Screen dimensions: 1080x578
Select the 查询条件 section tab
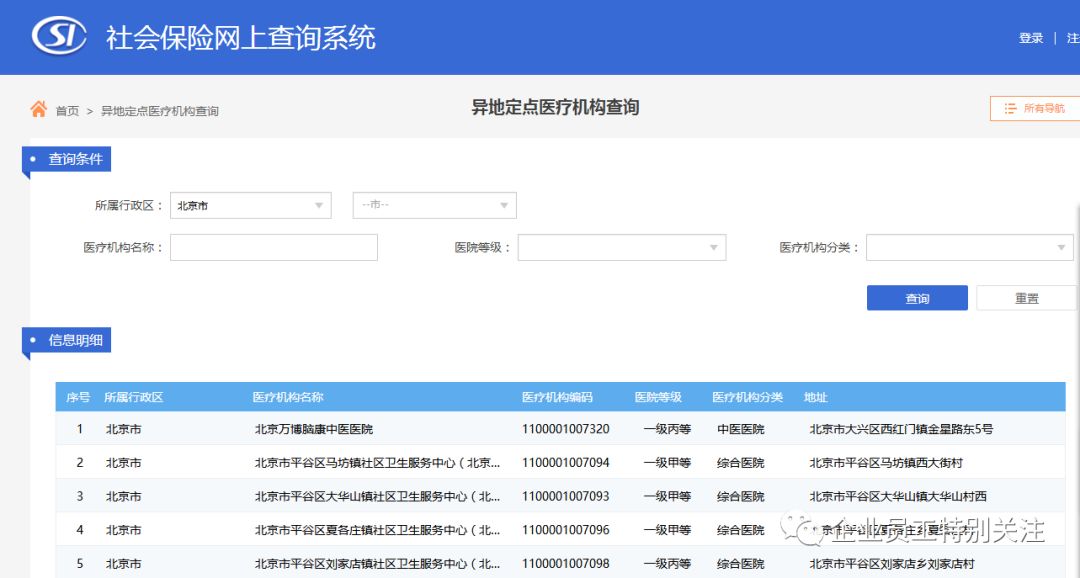point(67,159)
